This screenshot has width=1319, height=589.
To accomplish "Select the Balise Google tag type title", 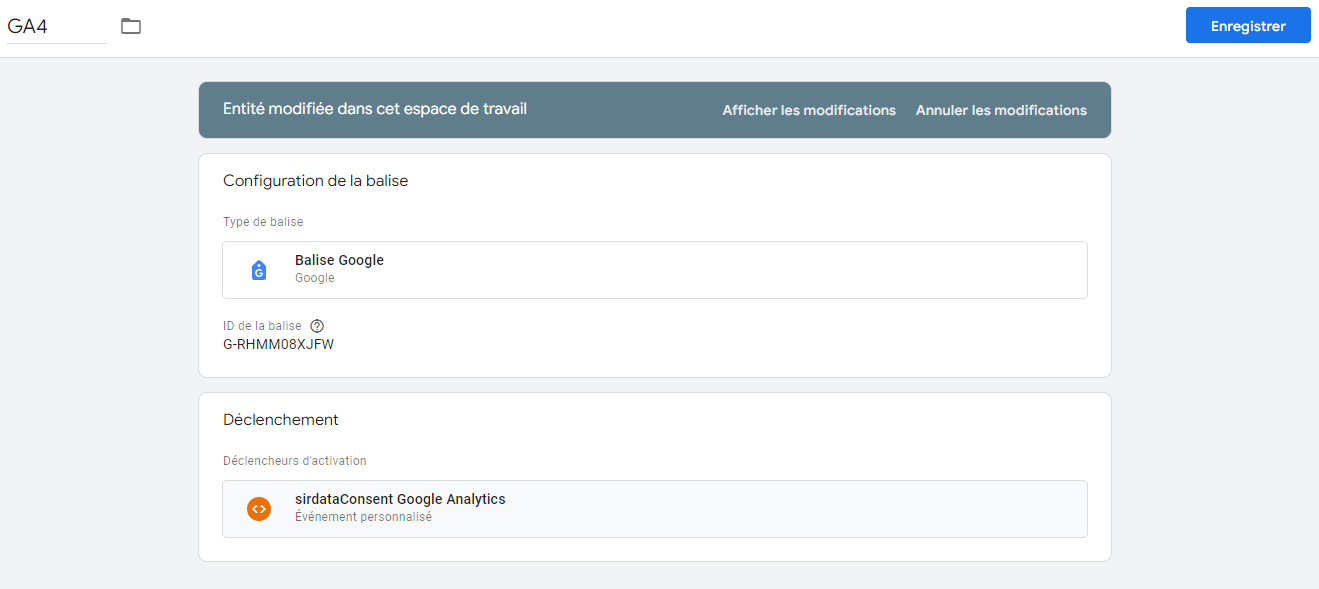I will tap(339, 260).
